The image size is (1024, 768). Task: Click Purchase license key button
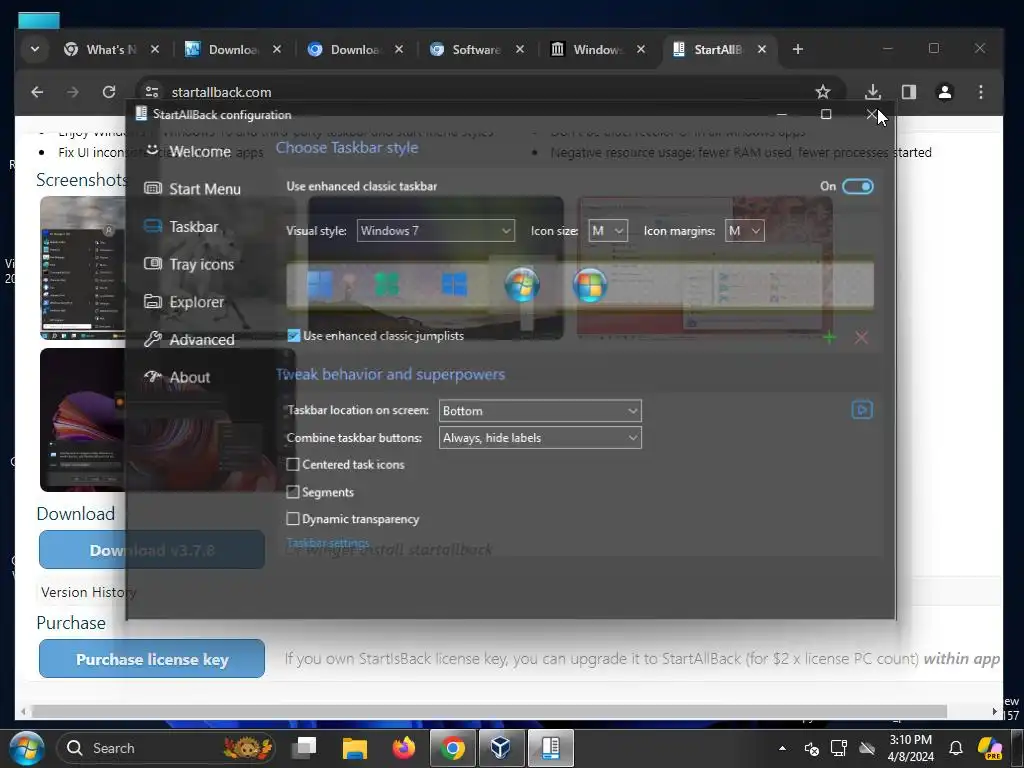click(152, 658)
